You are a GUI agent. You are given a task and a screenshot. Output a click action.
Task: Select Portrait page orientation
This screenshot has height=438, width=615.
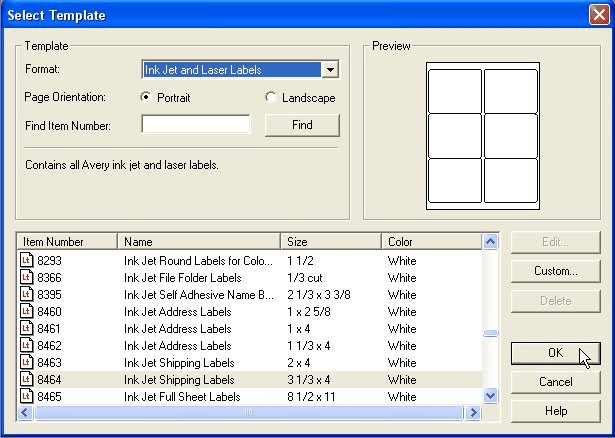147,98
